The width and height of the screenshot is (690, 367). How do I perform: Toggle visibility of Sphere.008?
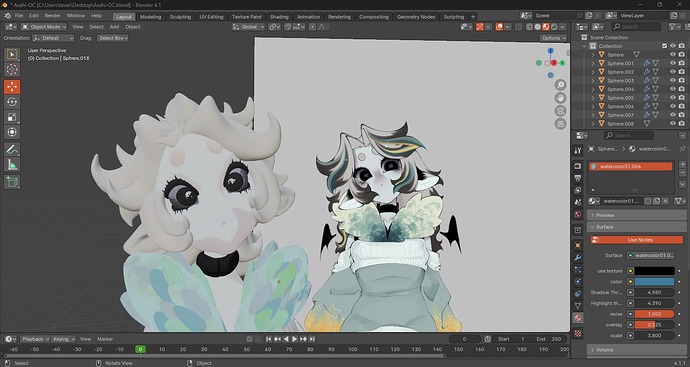pos(672,124)
